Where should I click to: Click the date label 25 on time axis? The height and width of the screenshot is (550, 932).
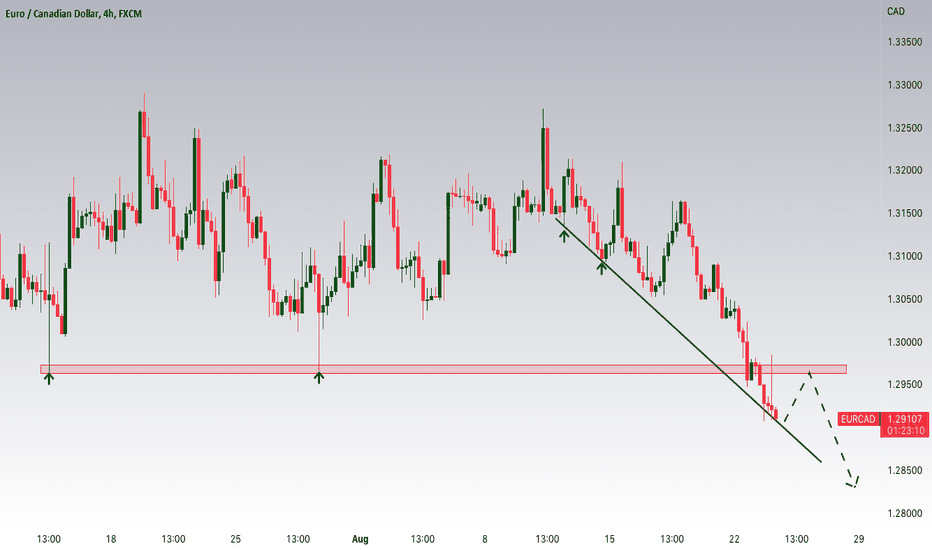coord(235,539)
